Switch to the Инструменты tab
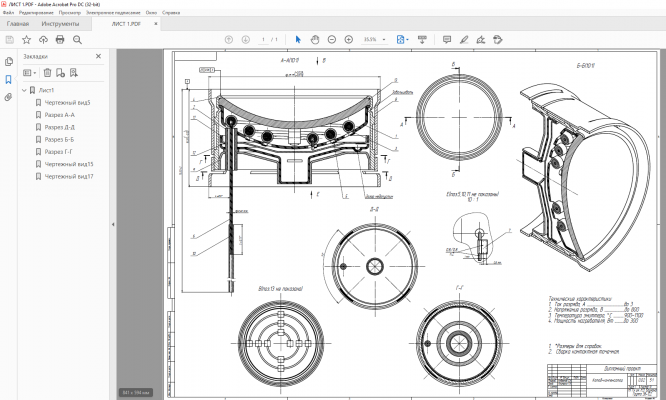Screen dimensions: 666x400 pyautogui.click(x=59, y=22)
